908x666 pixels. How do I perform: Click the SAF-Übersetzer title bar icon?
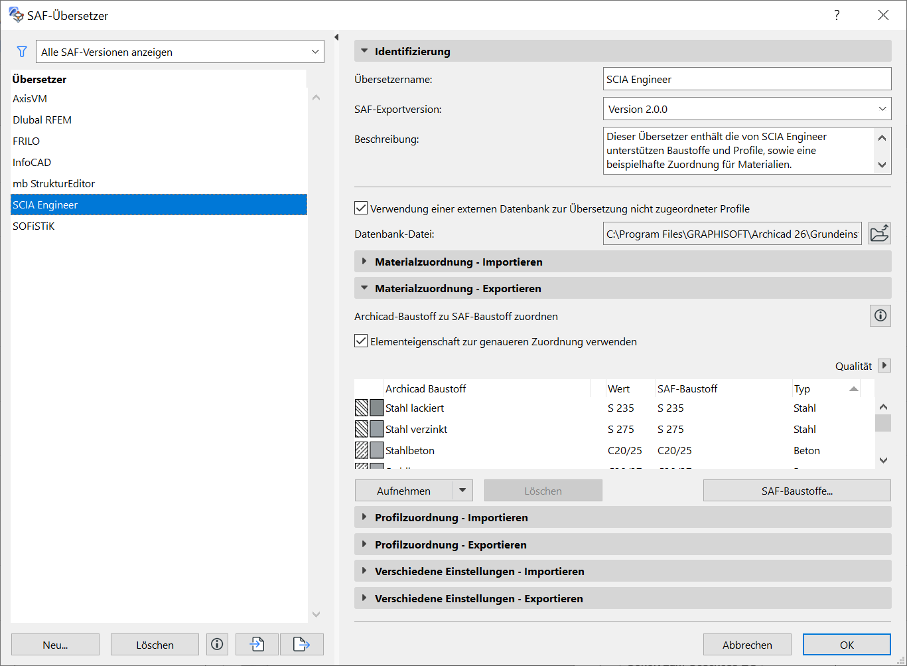point(16,14)
